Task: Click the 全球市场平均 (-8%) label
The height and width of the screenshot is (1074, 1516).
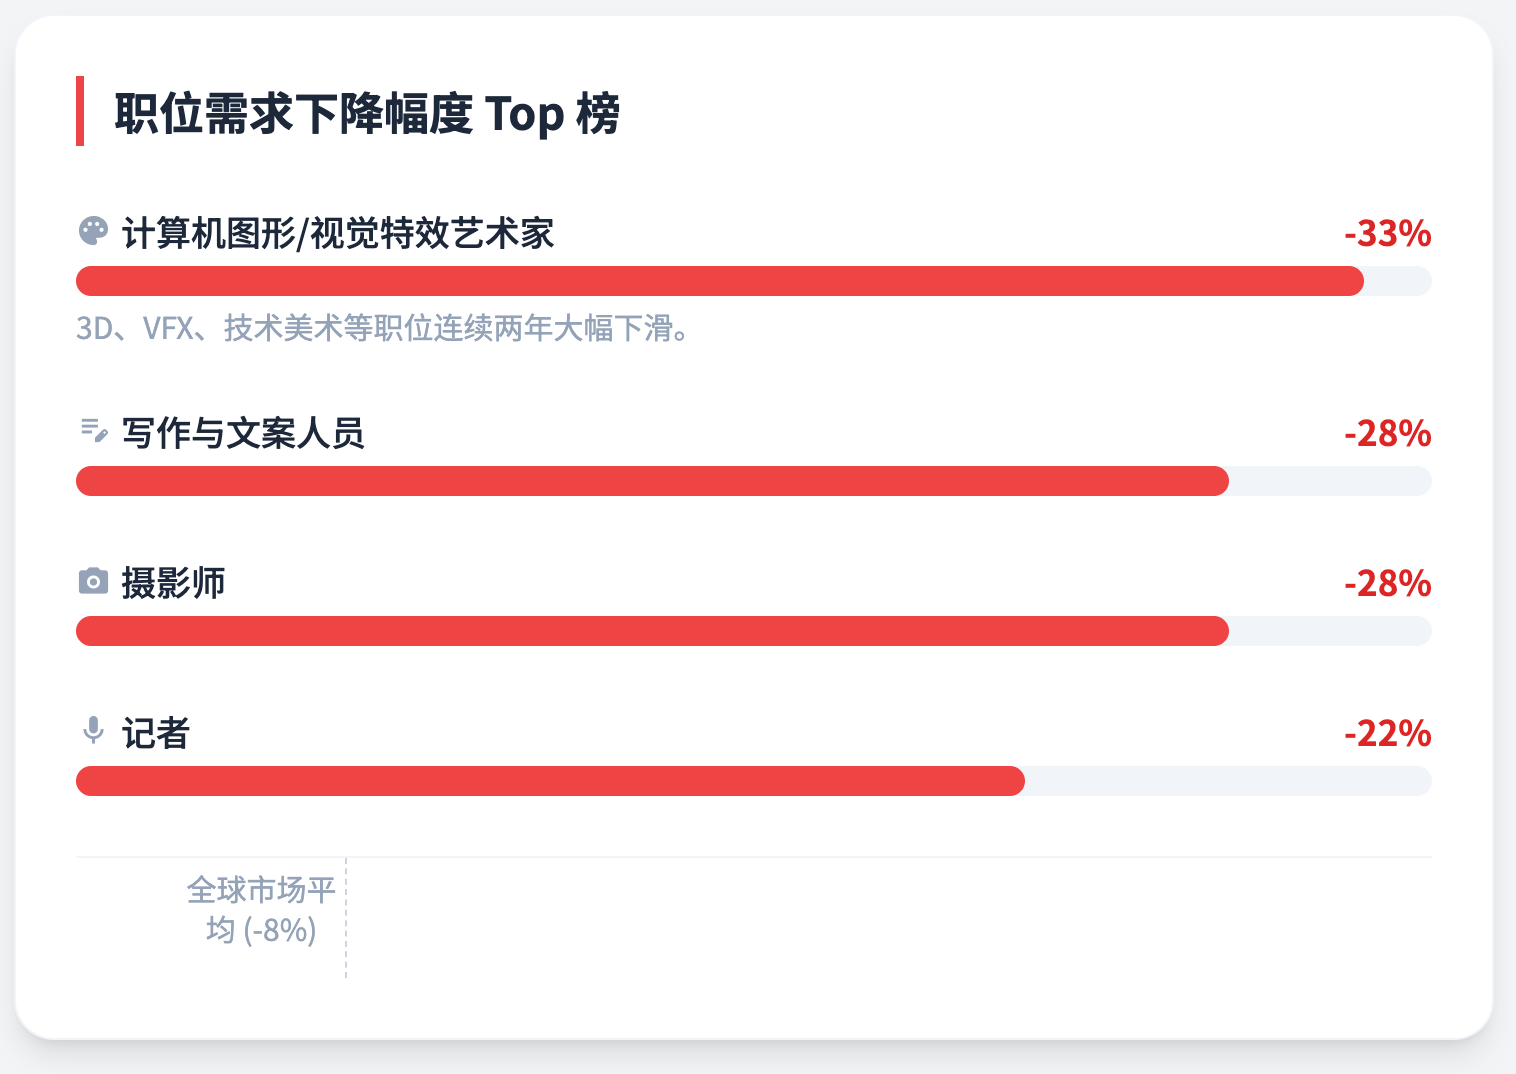Action: 261,910
